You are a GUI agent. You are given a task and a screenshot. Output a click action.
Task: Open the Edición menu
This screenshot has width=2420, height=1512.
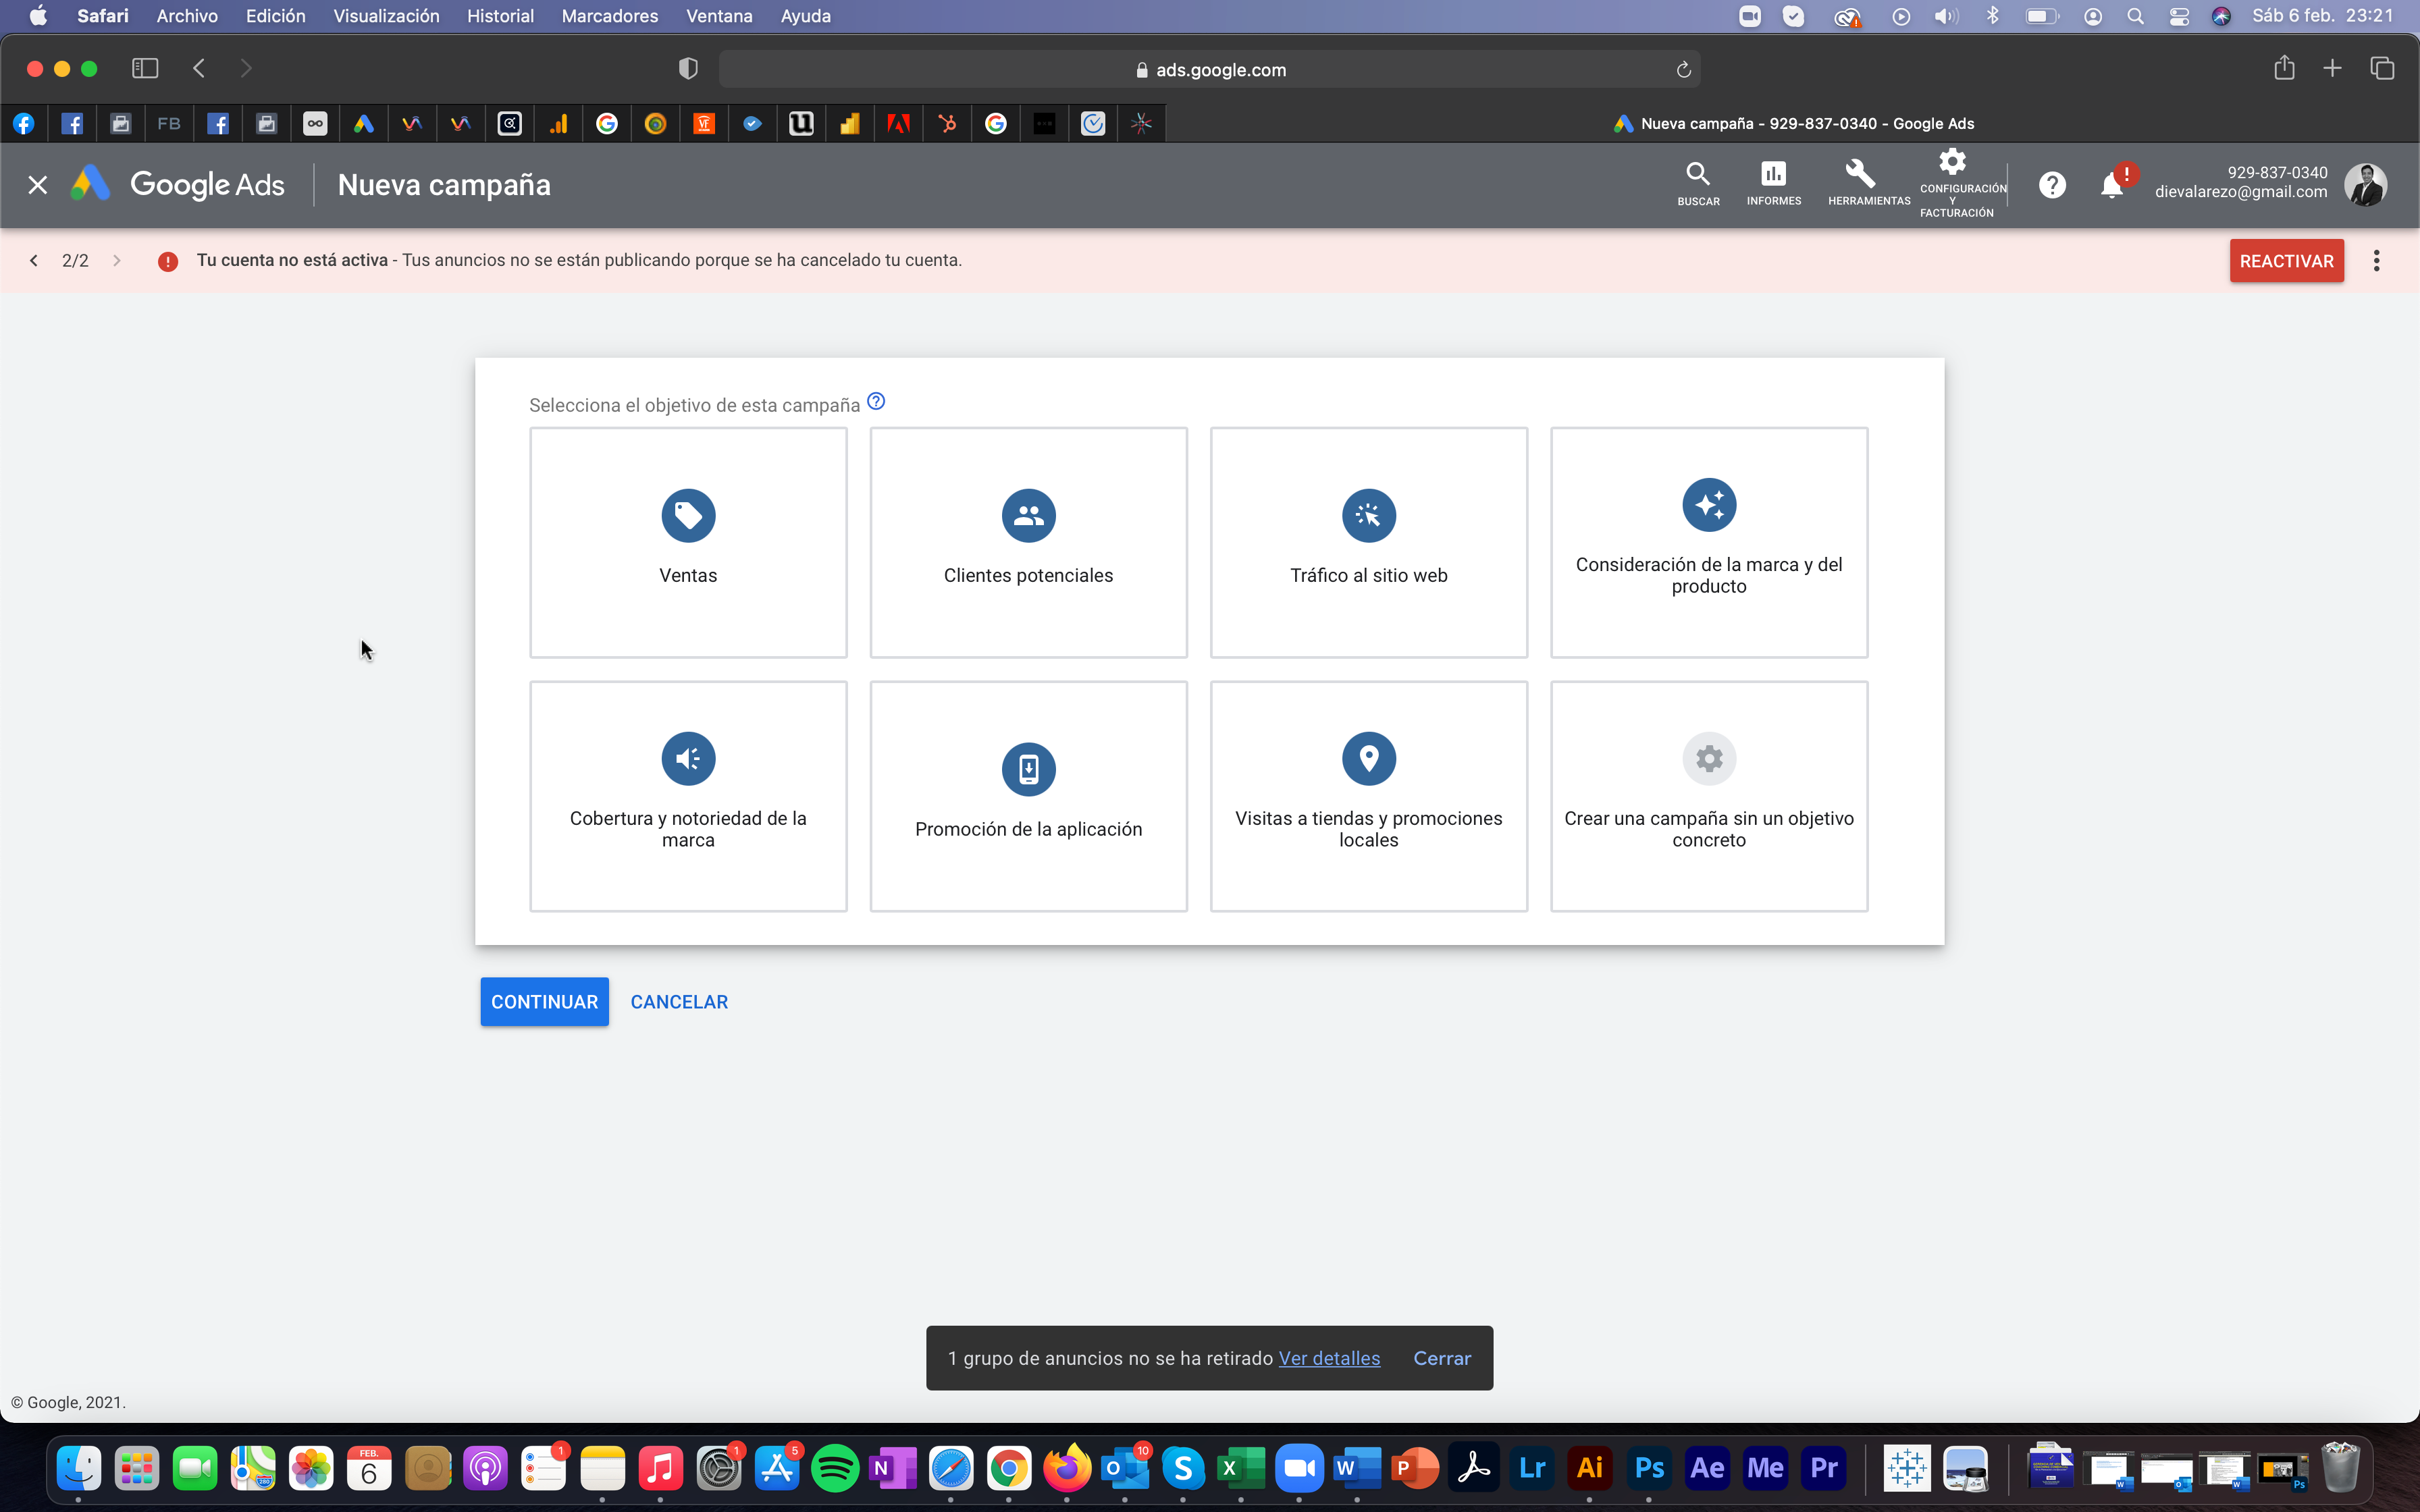click(x=276, y=16)
